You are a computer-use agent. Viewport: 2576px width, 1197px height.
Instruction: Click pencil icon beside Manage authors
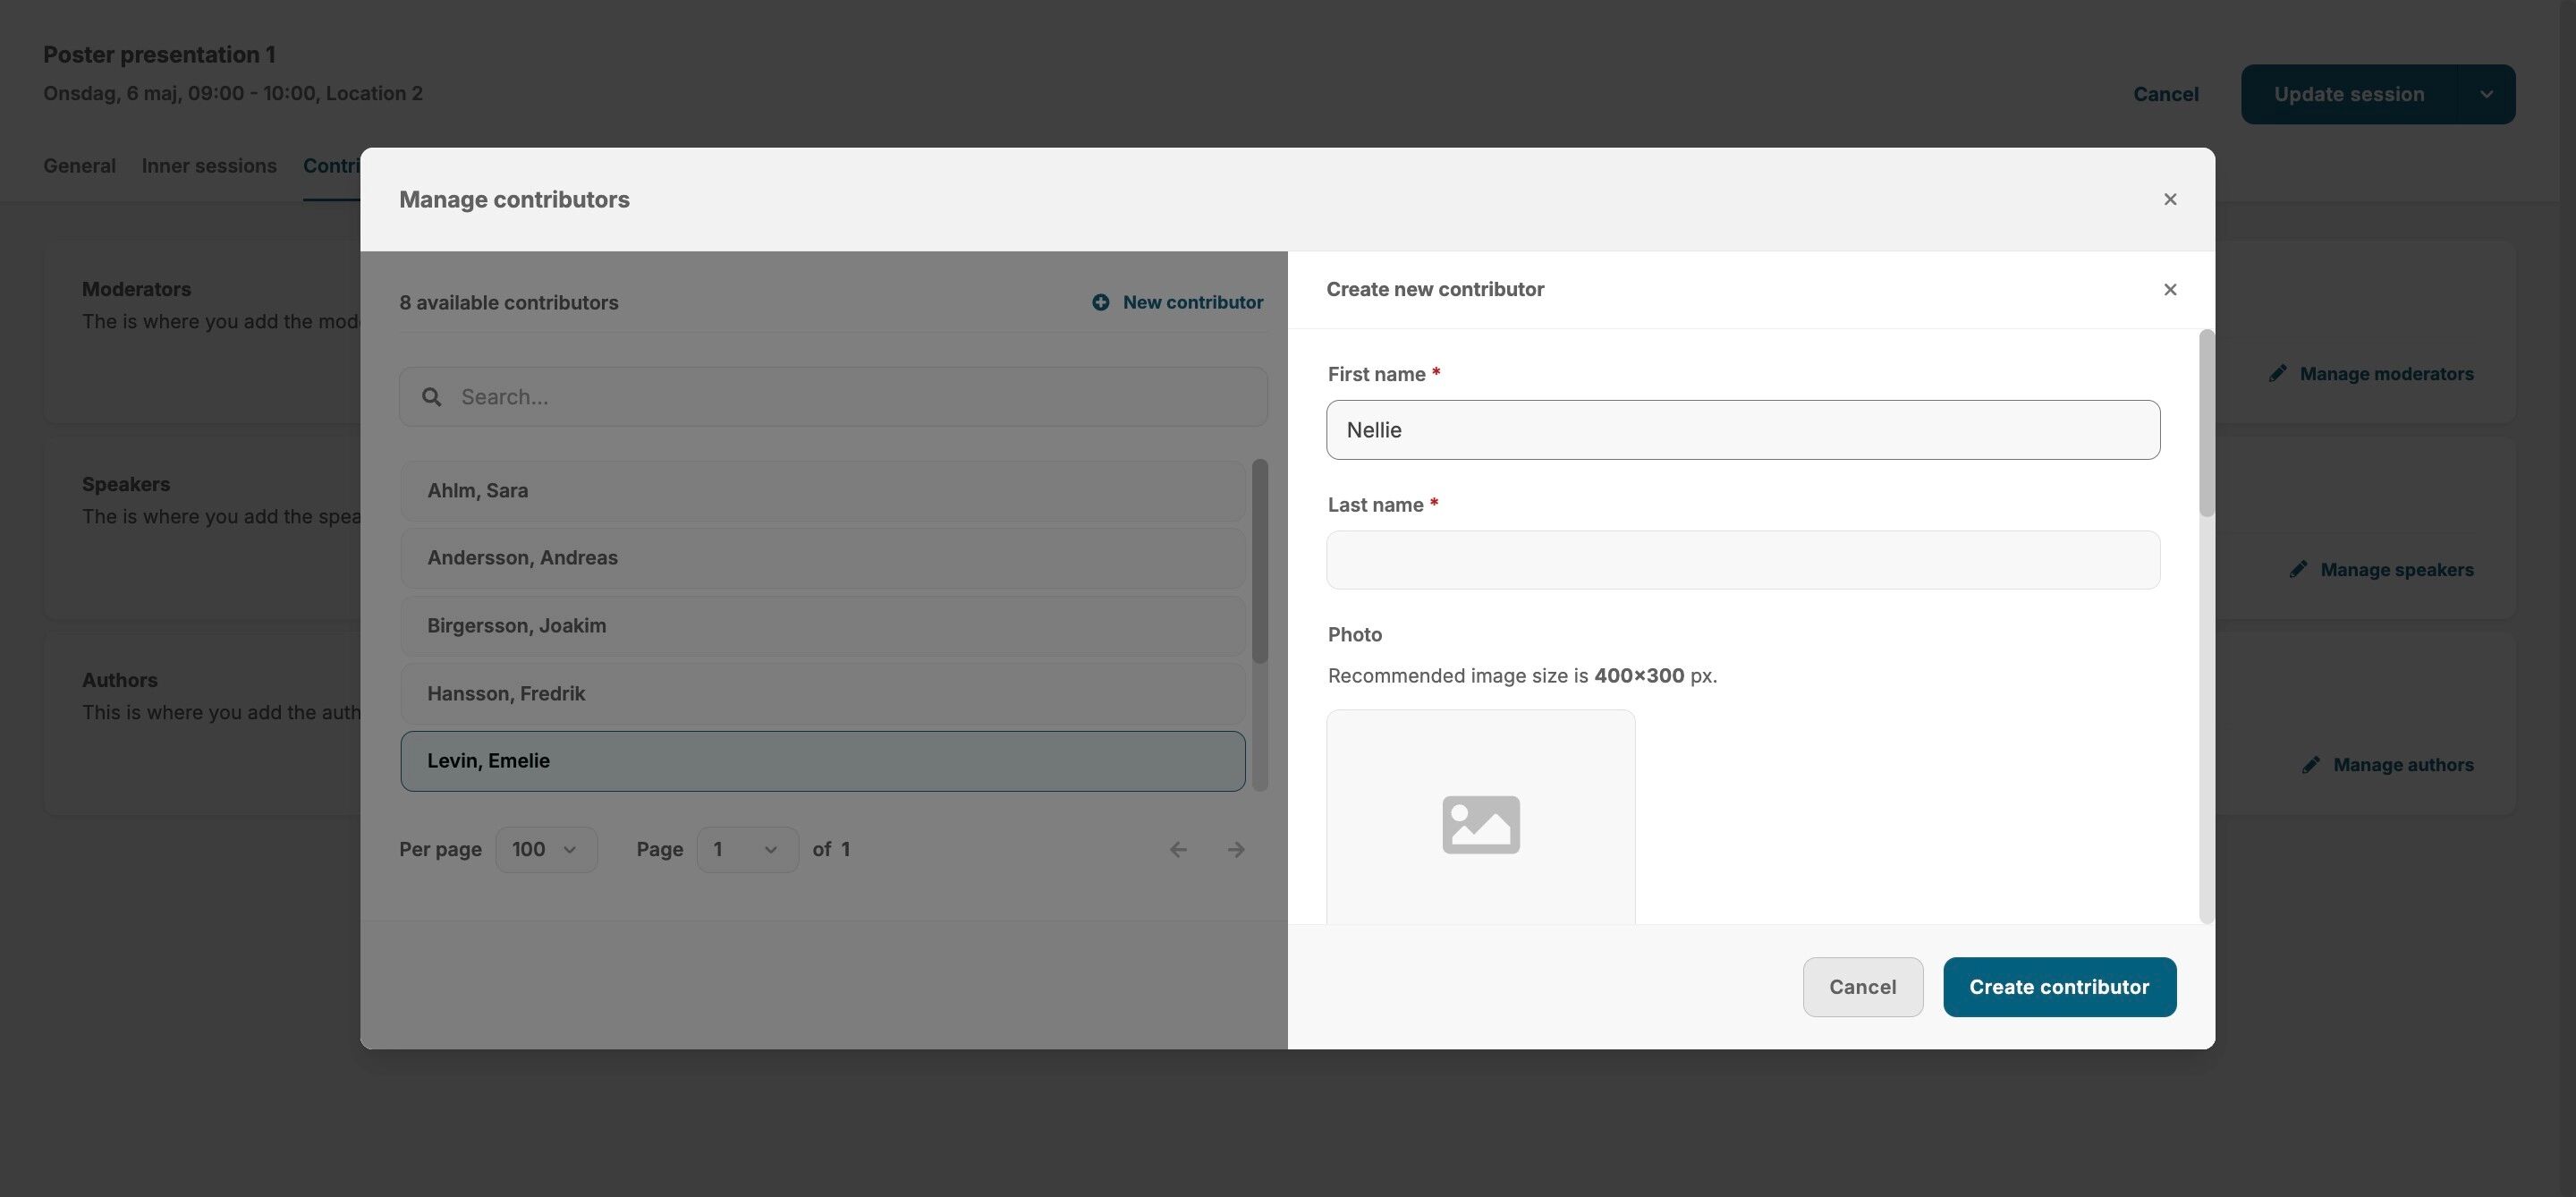tap(2311, 765)
